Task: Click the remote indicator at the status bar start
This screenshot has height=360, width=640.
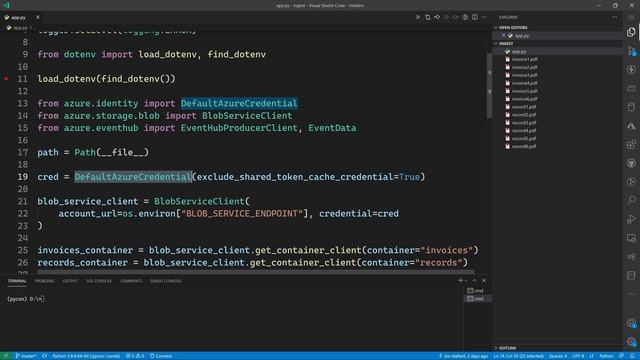Action: click(x=6, y=356)
